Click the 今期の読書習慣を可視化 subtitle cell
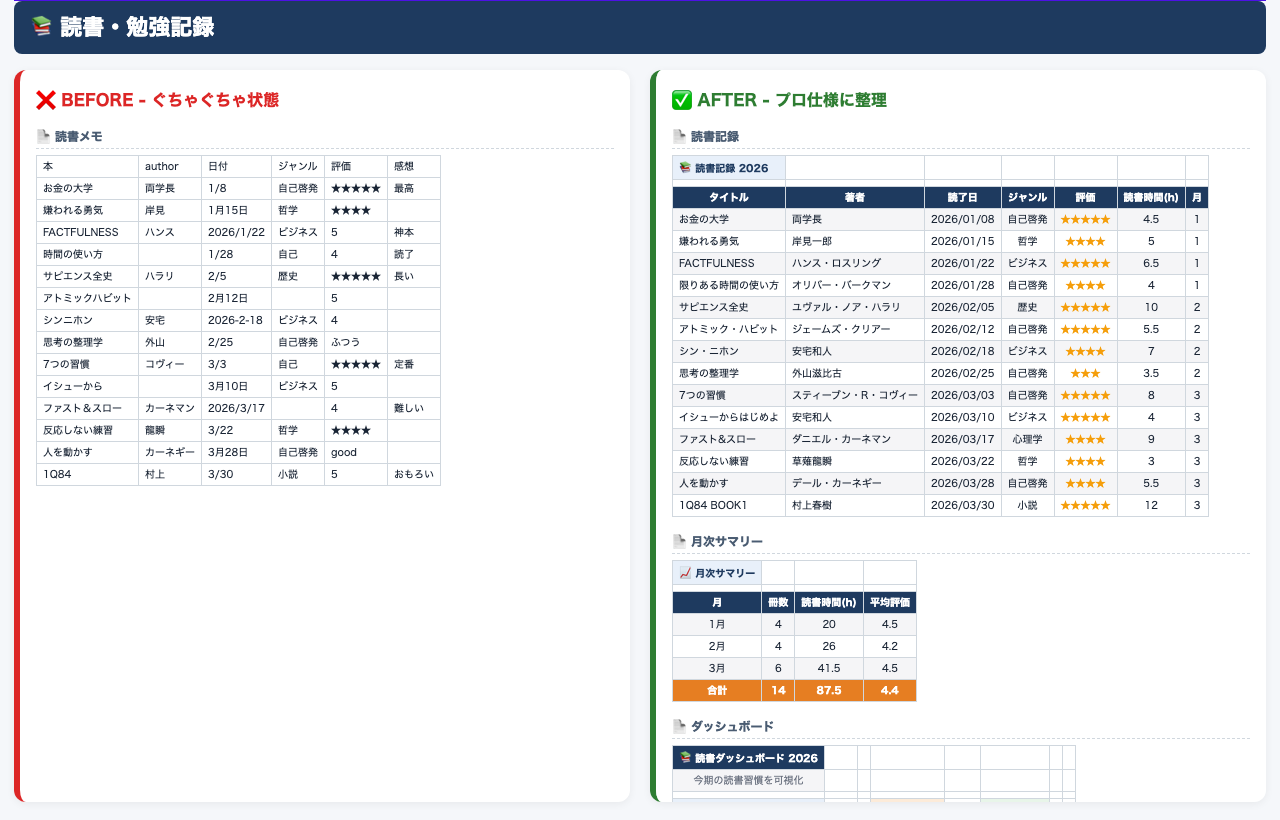The width and height of the screenshot is (1280, 820). coord(748,780)
